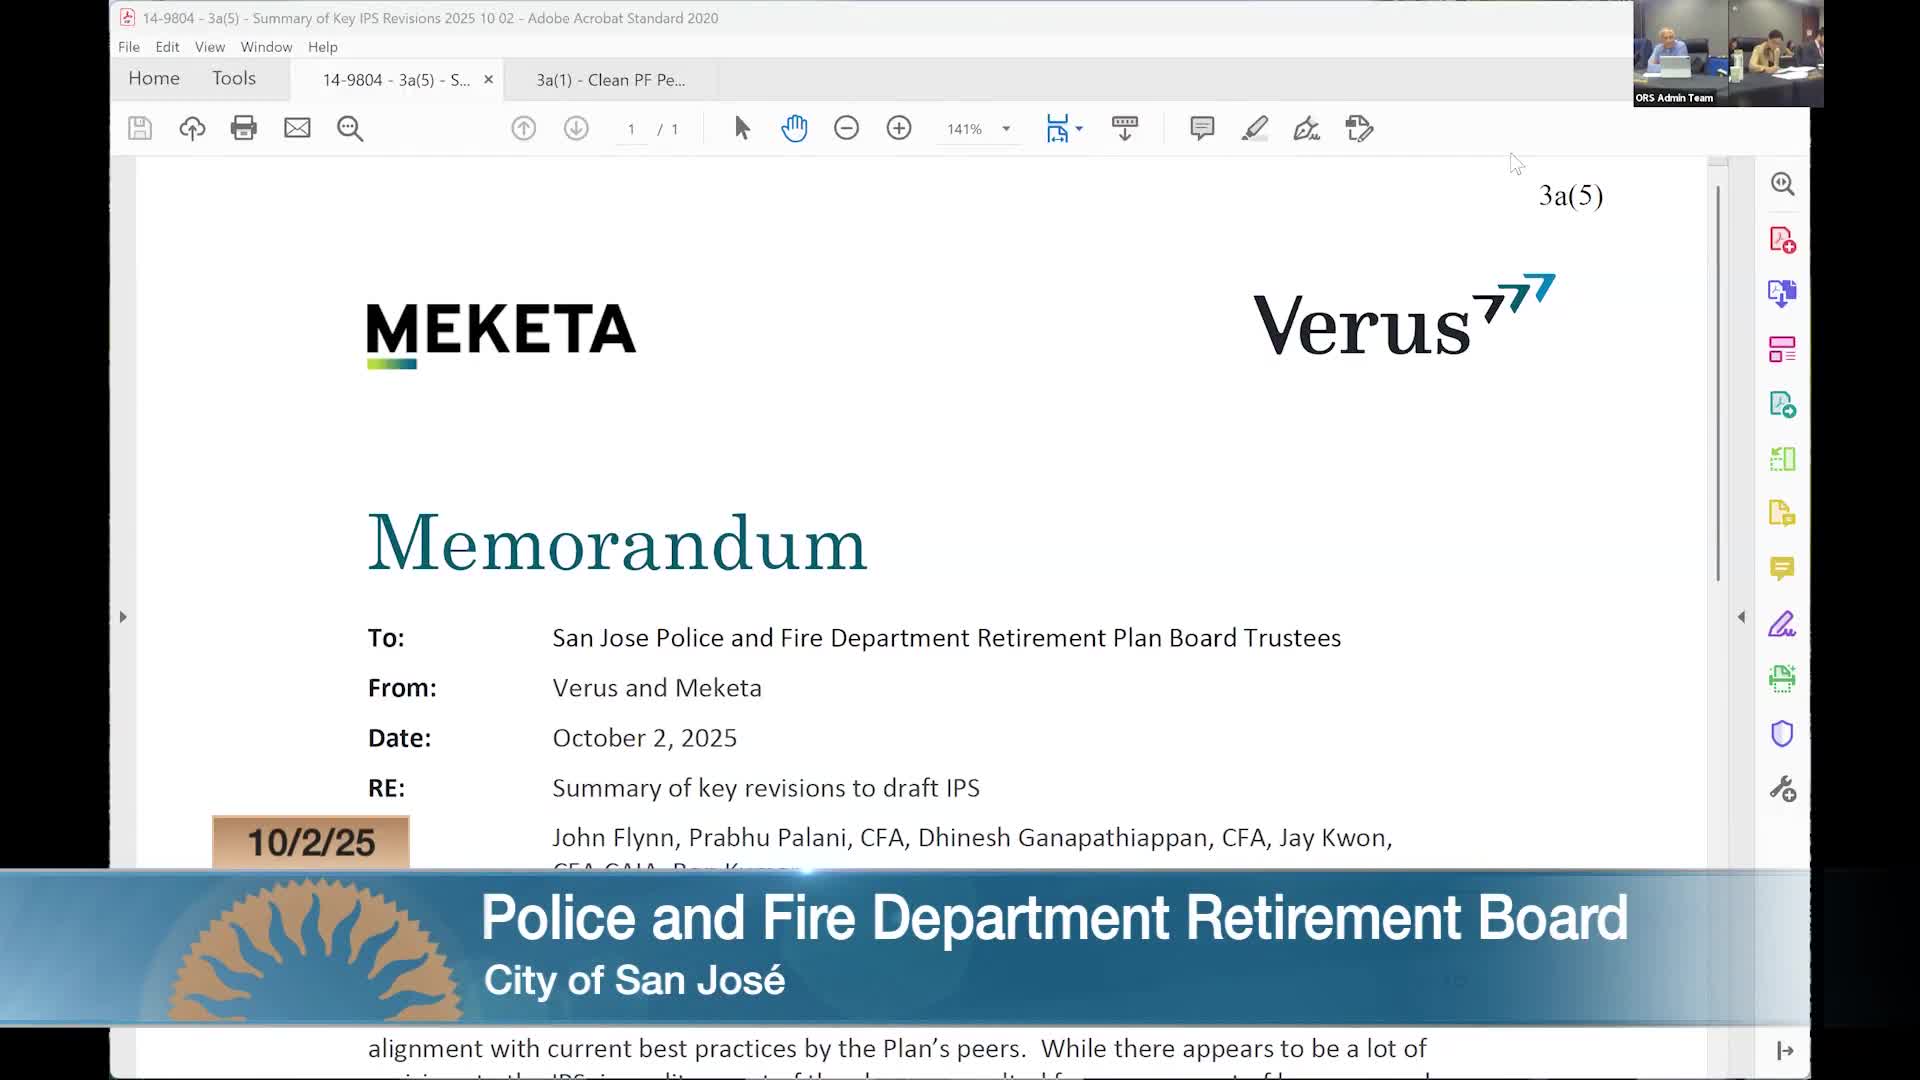This screenshot has height=1080, width=1920.
Task: Open the Protect shield tool
Action: 1782,734
